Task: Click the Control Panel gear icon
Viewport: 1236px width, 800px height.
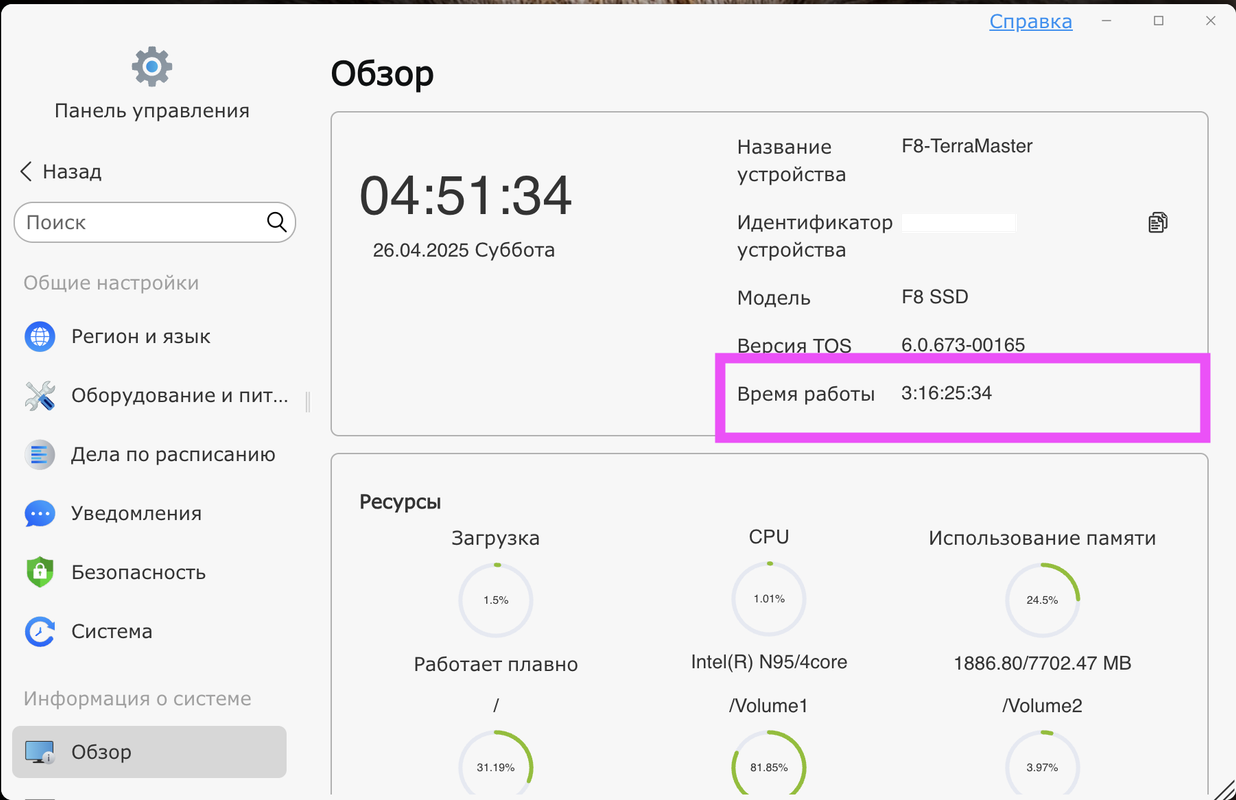Action: click(x=152, y=67)
